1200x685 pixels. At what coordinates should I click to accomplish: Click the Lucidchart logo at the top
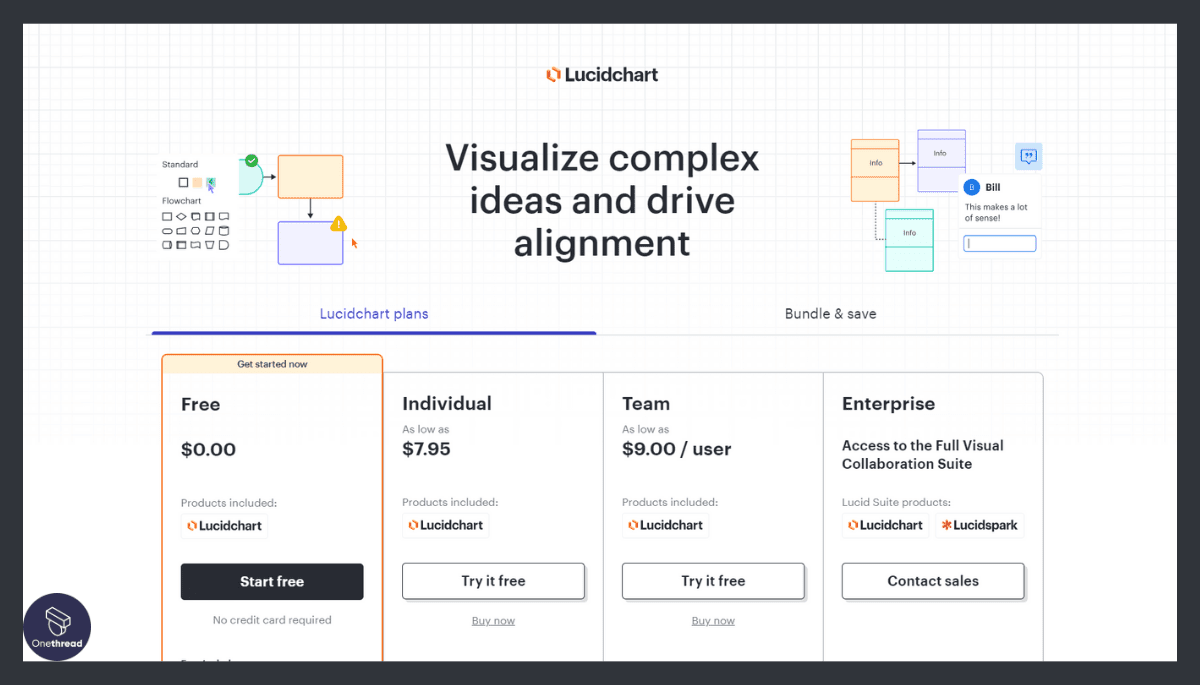pos(601,74)
